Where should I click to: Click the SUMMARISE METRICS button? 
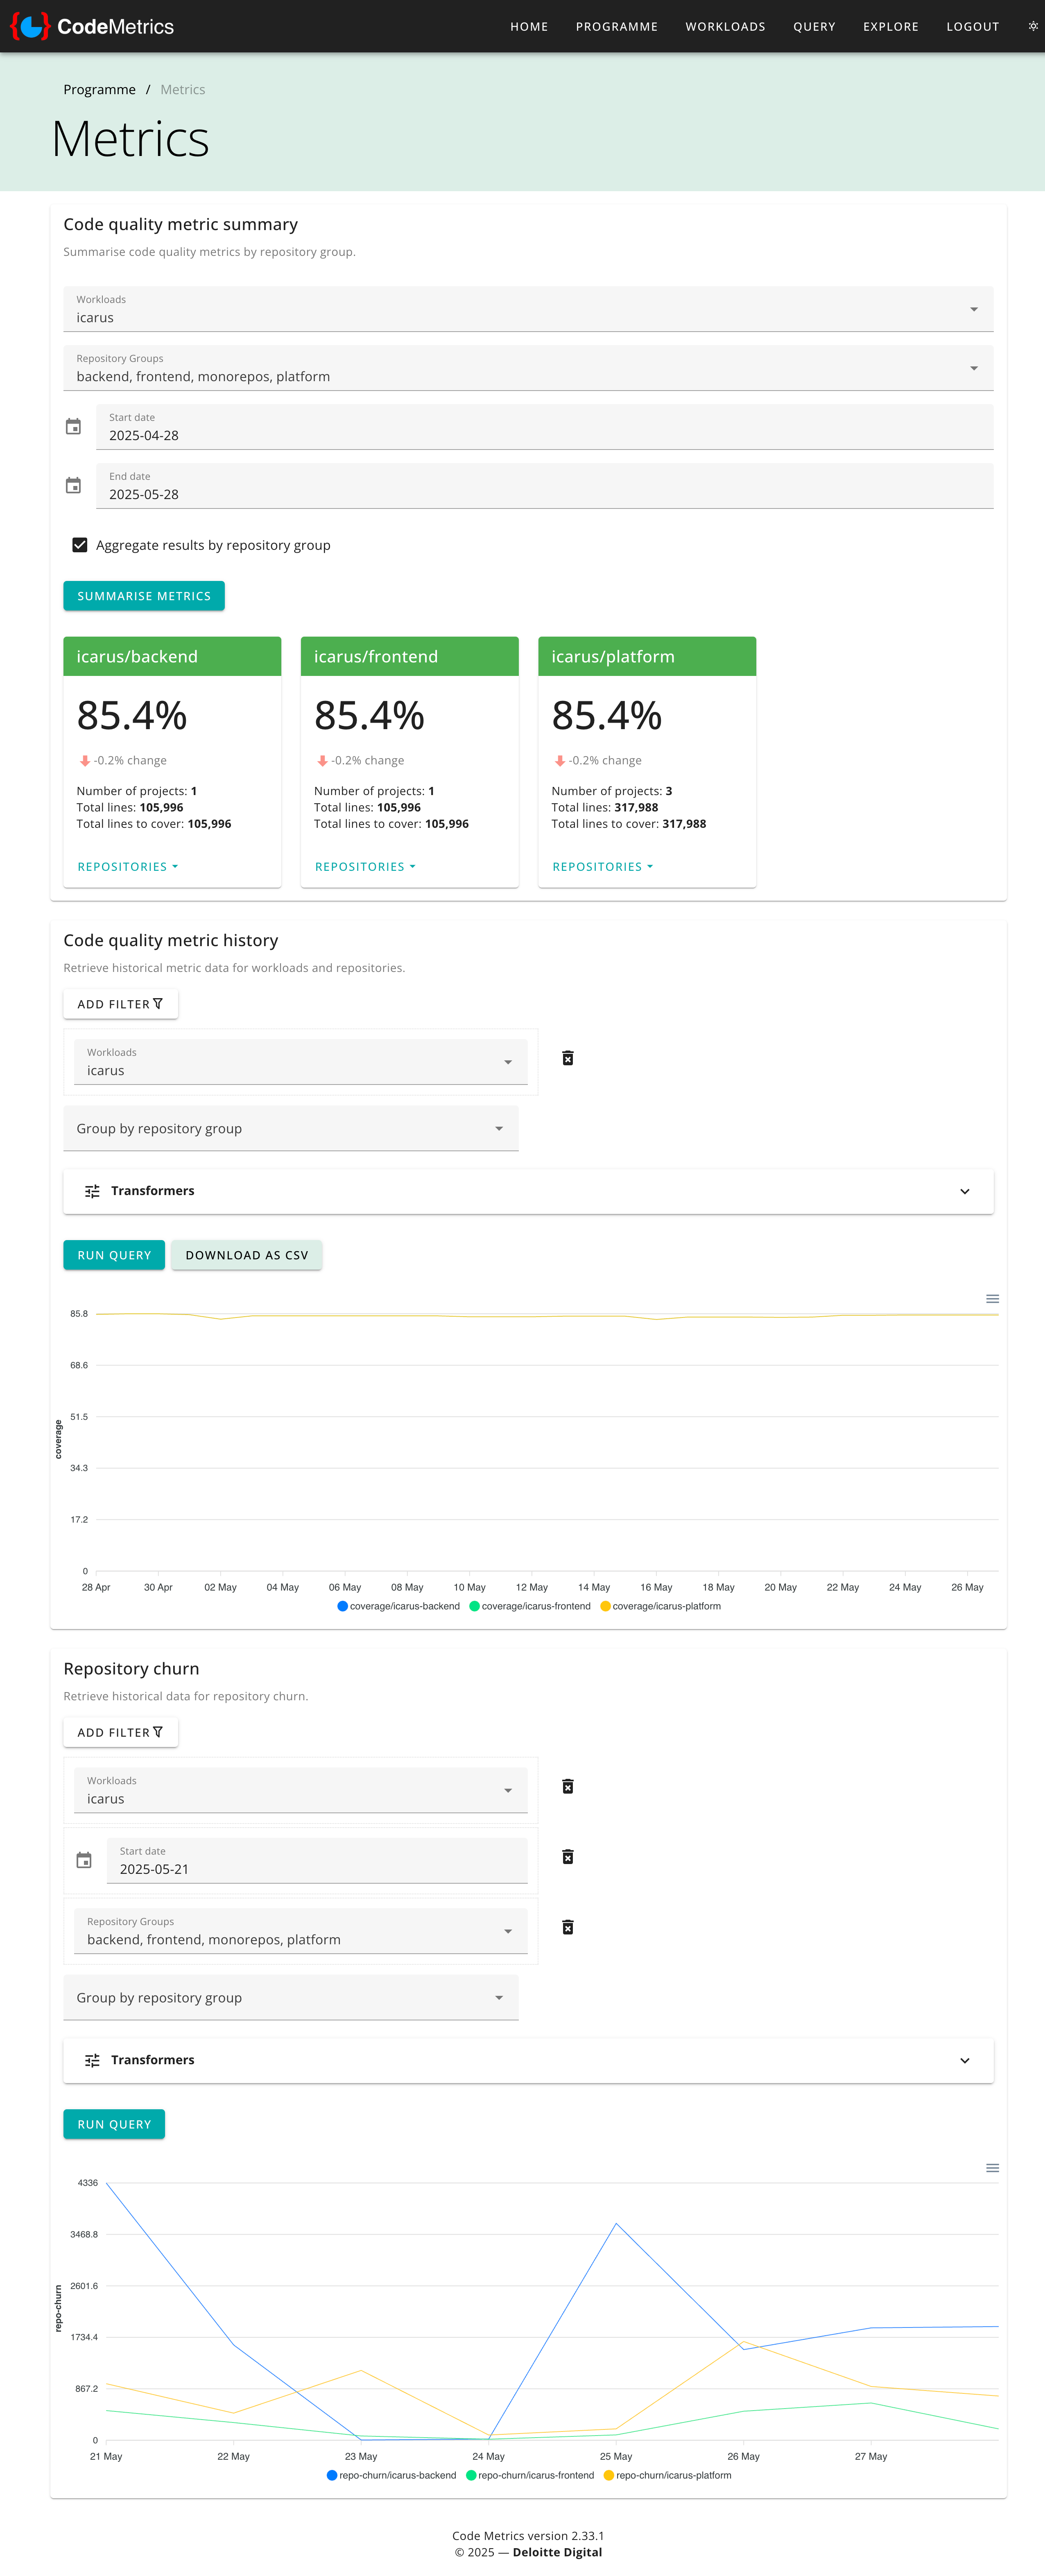tap(144, 596)
